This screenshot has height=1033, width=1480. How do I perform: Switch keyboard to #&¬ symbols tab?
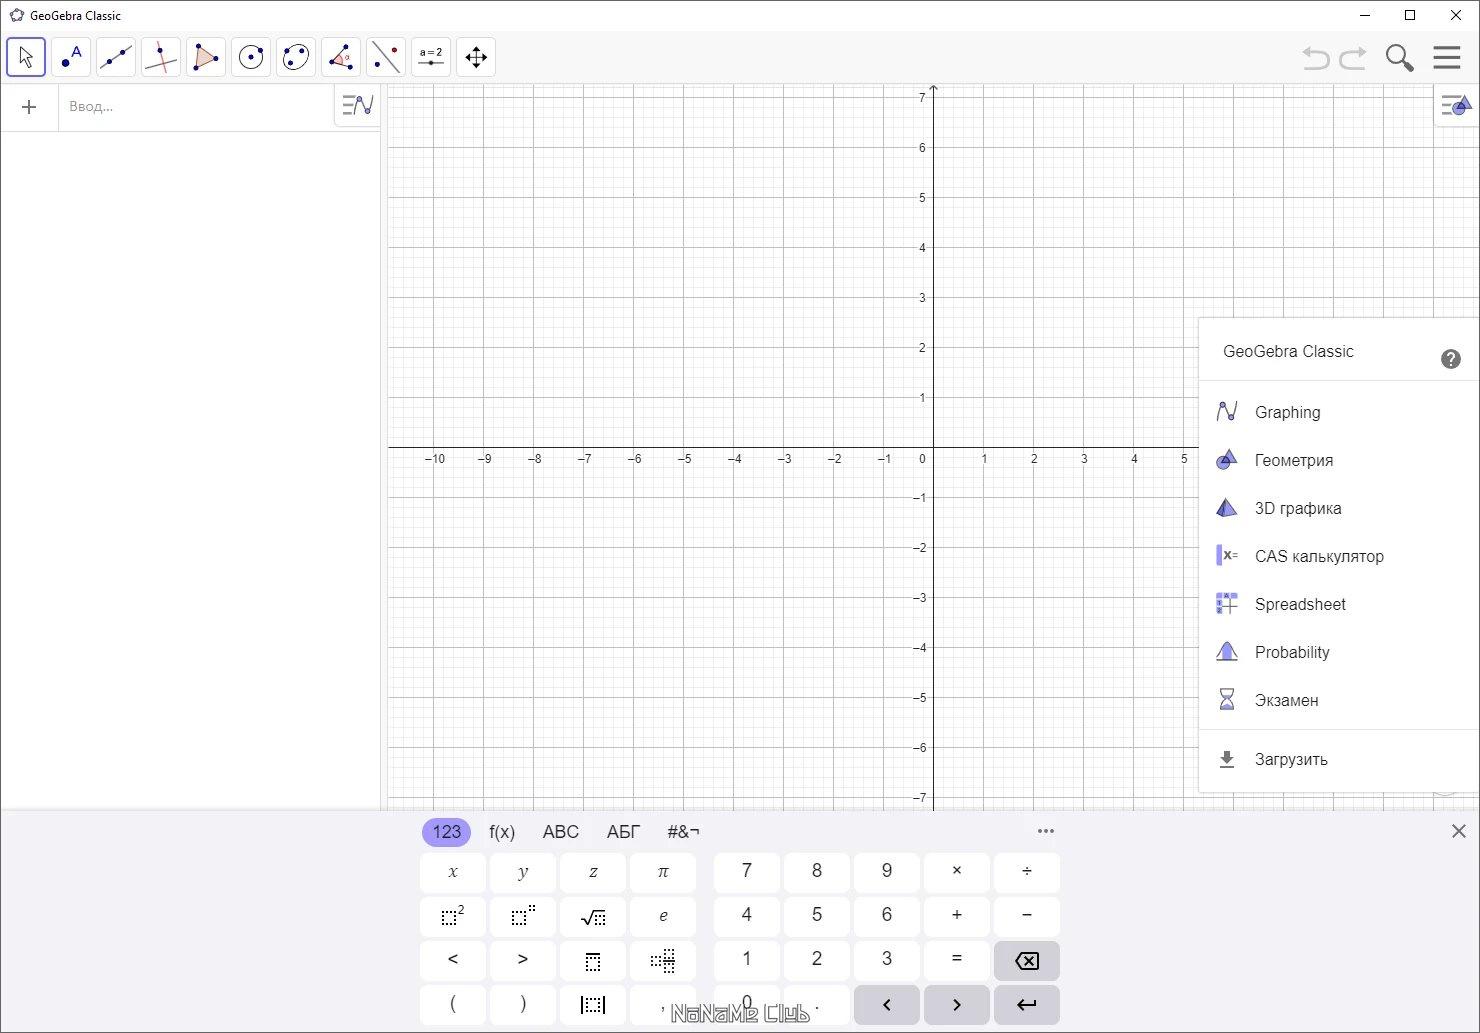(x=683, y=832)
